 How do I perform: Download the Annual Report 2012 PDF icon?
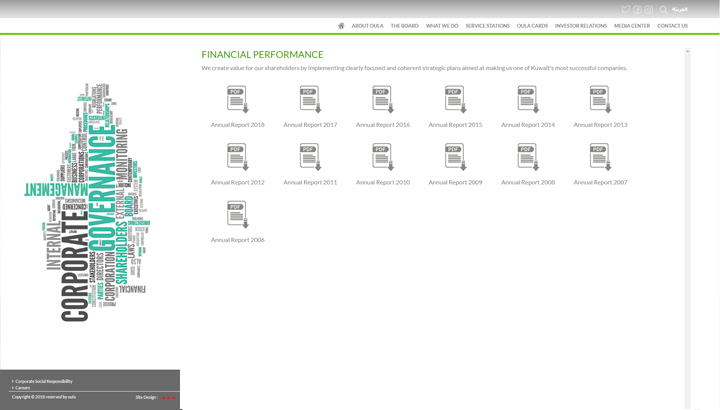coord(238,157)
